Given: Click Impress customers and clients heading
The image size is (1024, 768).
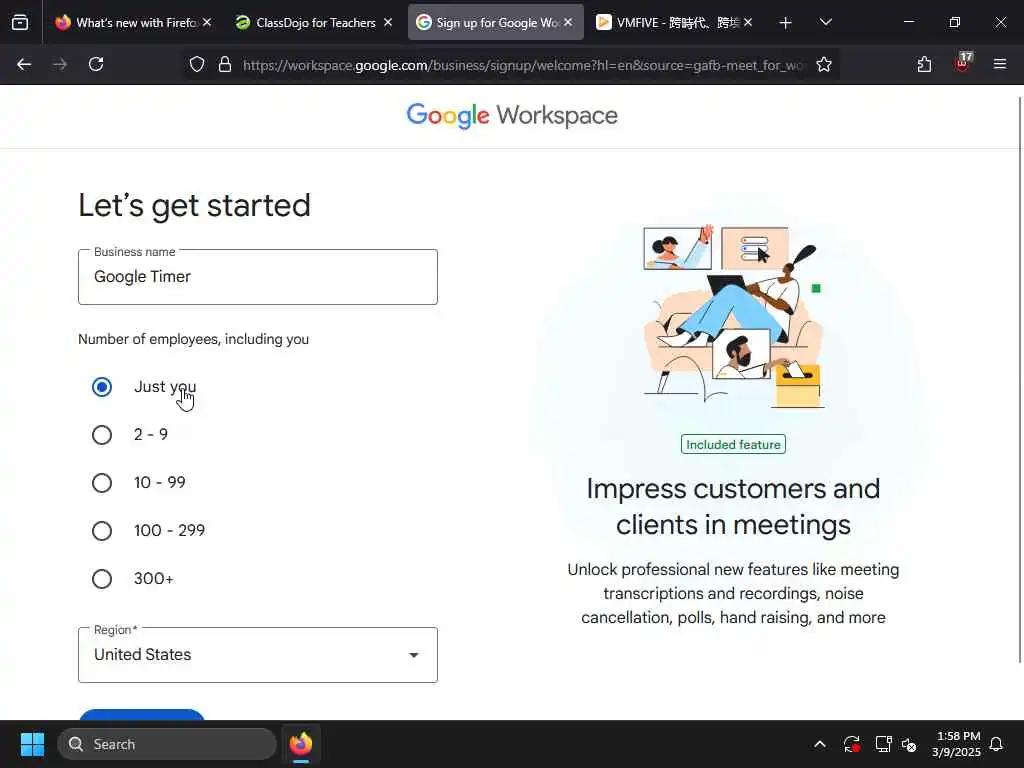Looking at the screenshot, I should [733, 507].
